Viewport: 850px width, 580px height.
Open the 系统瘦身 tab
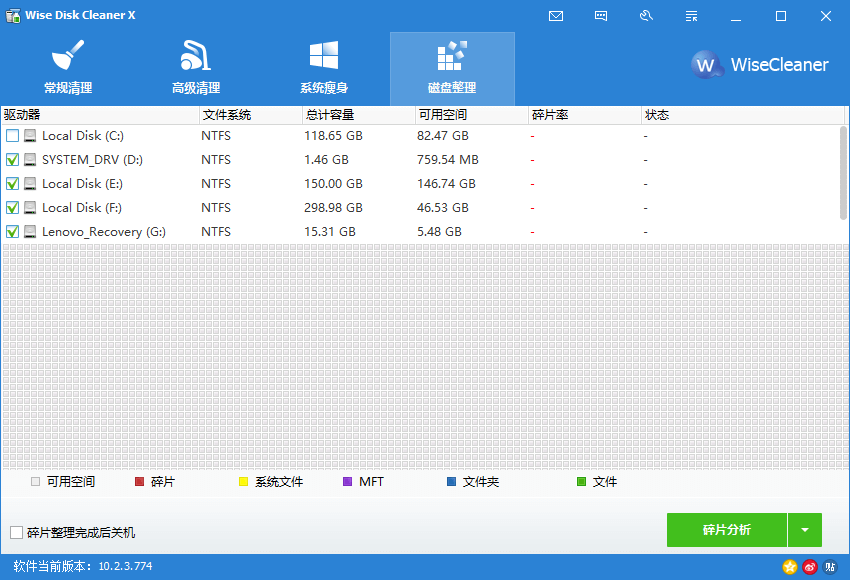(324, 68)
